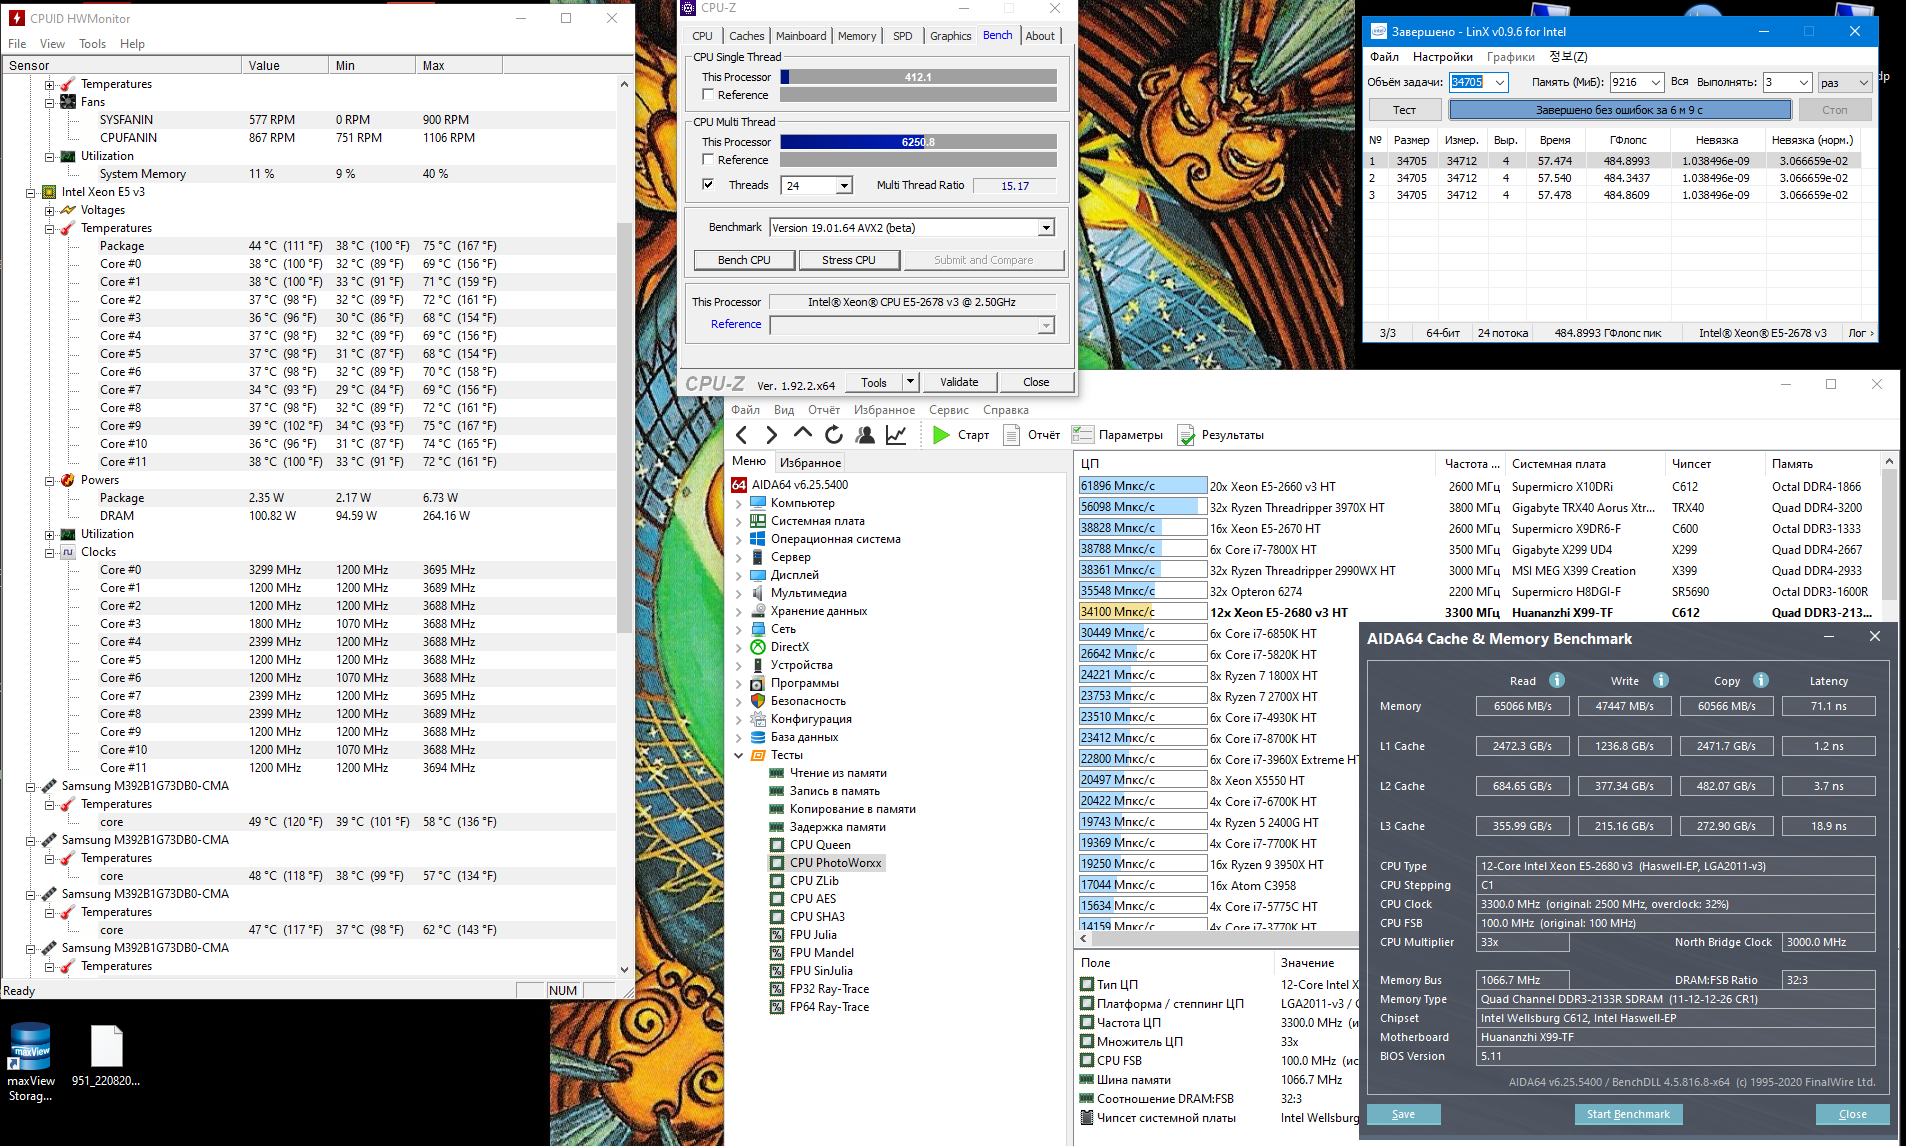The width and height of the screenshot is (1906, 1146).
Task: Uncheck the Threads checkbox in CPU-Z
Action: tap(708, 185)
